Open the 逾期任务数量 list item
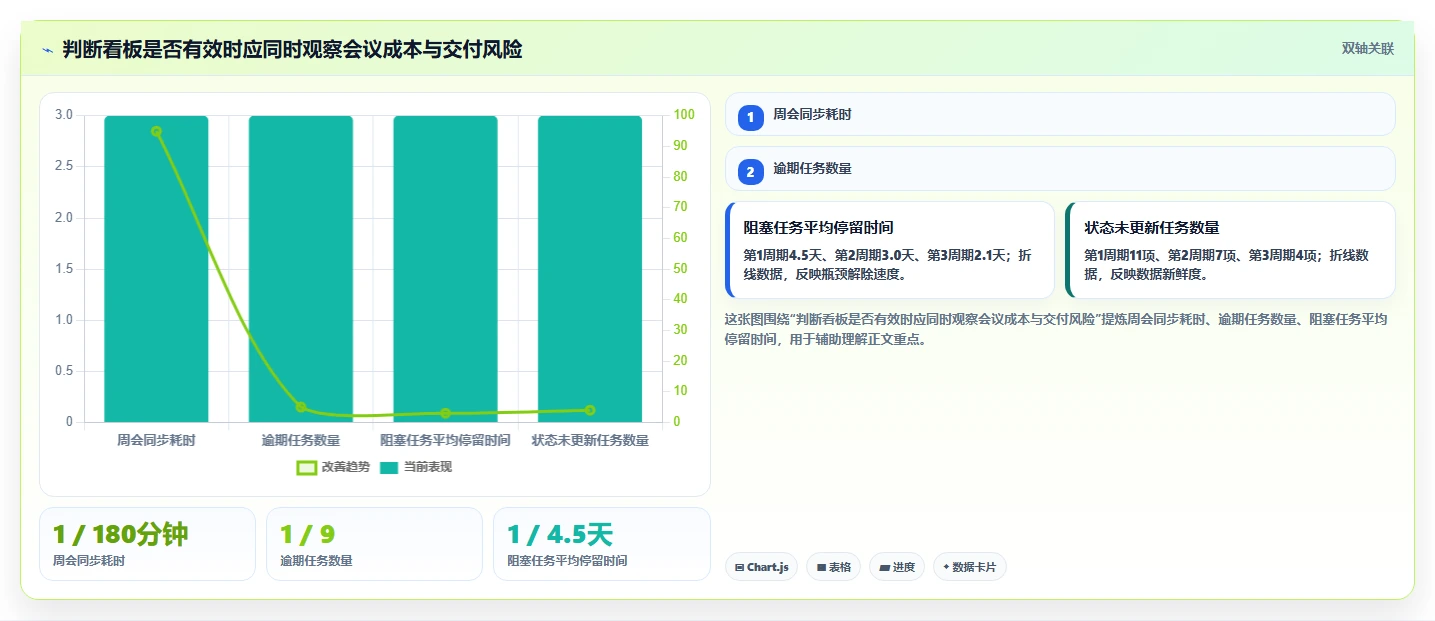 1060,168
